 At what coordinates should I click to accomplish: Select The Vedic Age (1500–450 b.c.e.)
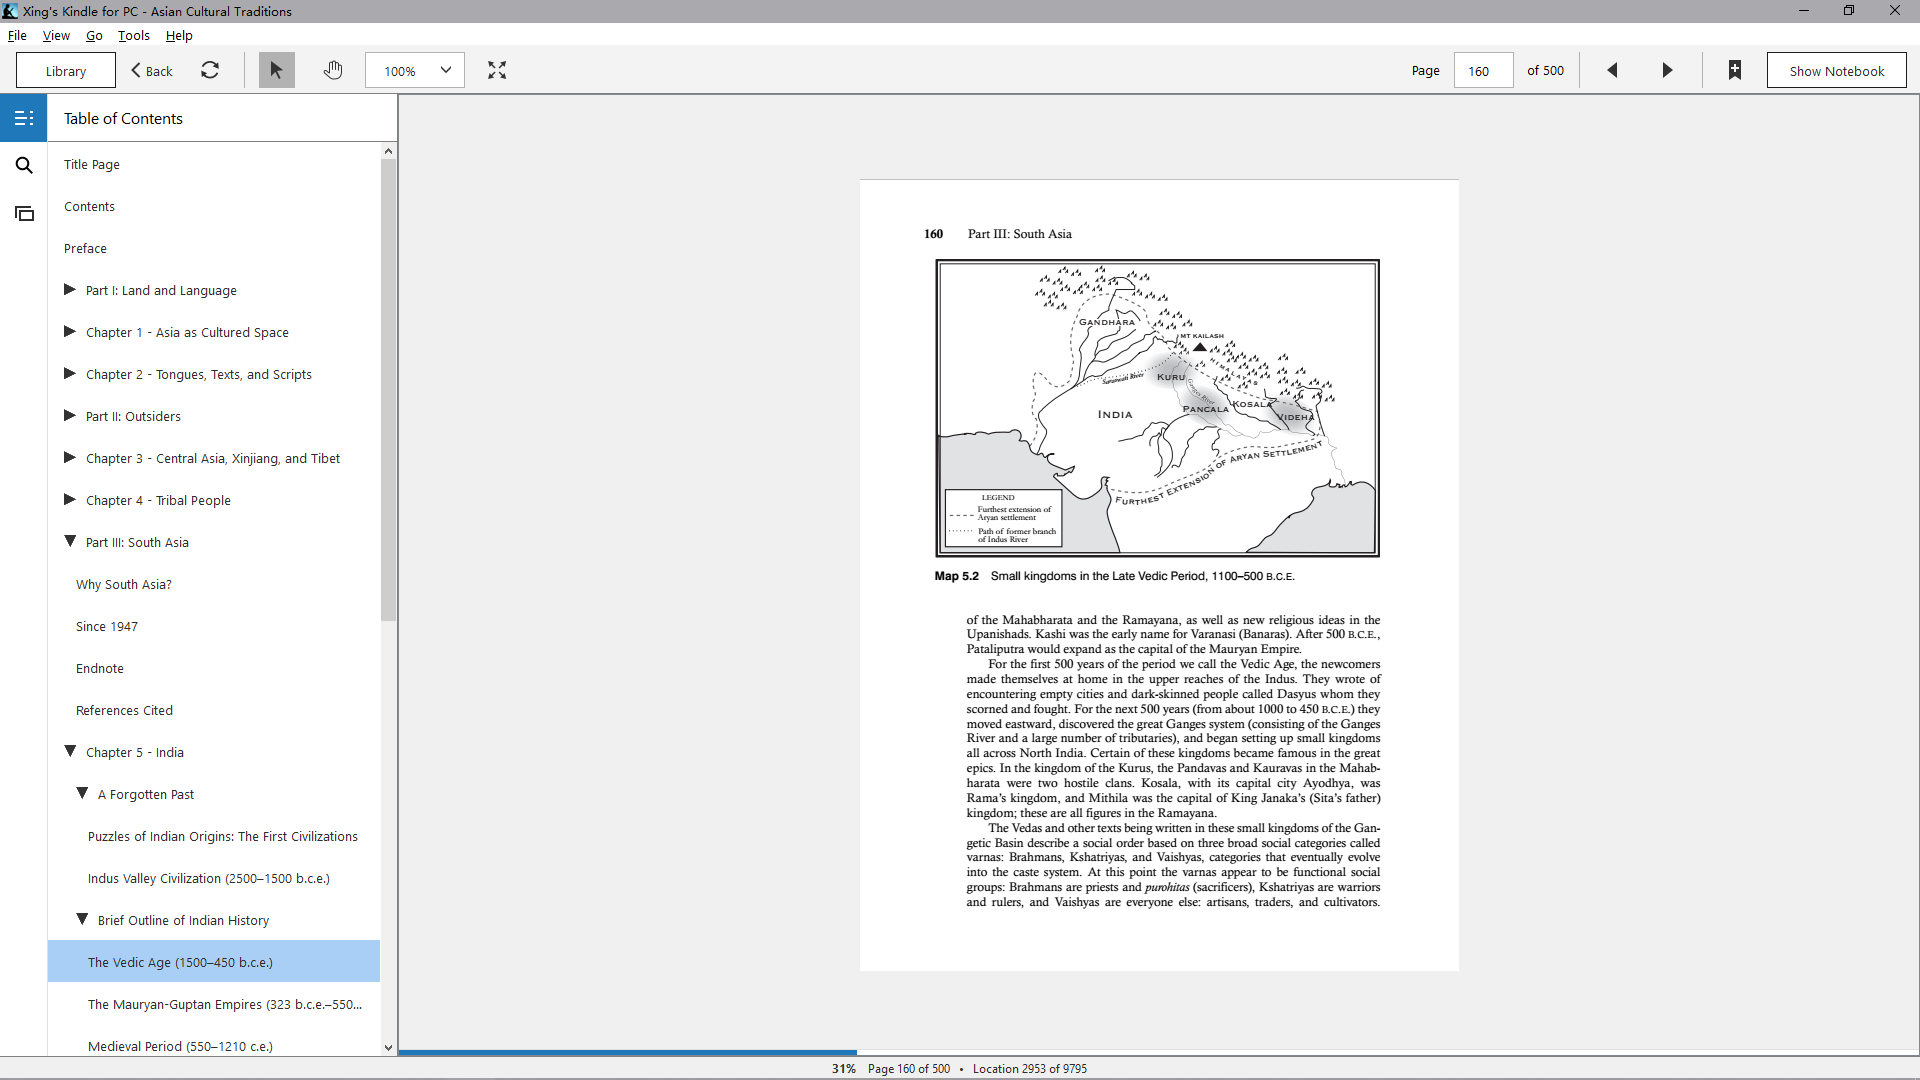click(214, 962)
